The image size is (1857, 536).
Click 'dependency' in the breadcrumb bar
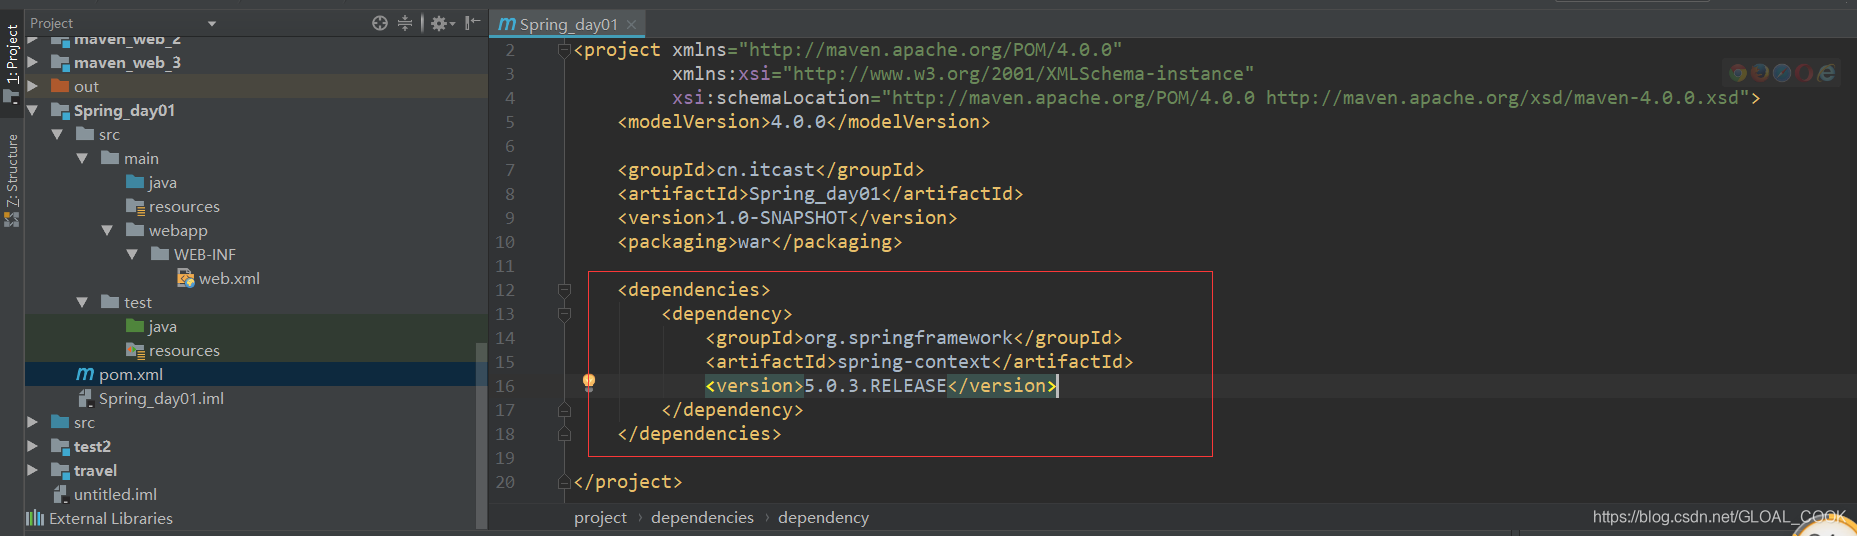[823, 517]
